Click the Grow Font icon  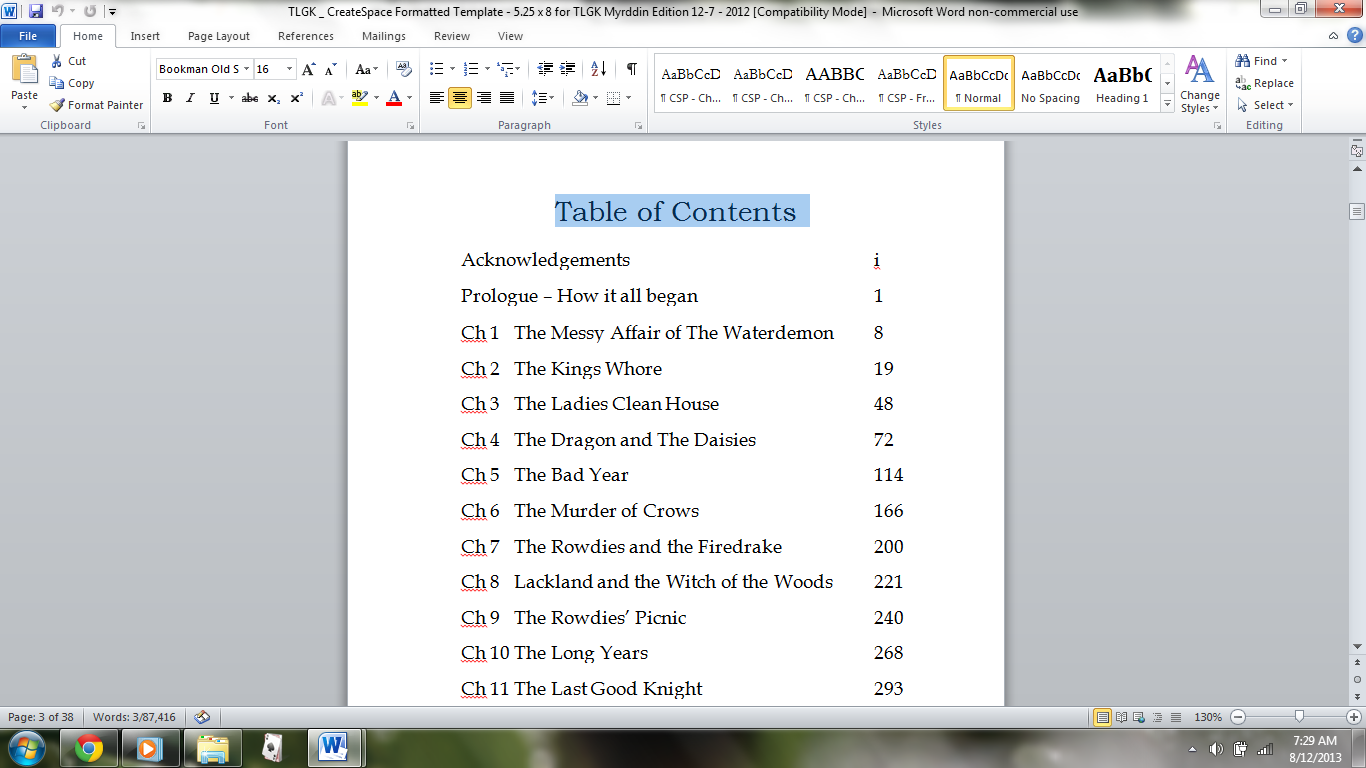click(x=309, y=69)
